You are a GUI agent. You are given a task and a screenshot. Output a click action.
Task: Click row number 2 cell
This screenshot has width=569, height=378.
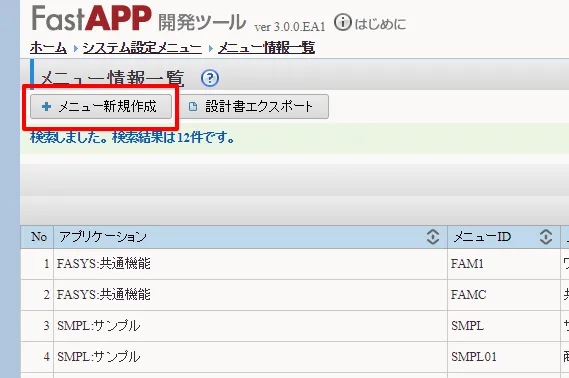point(37,295)
